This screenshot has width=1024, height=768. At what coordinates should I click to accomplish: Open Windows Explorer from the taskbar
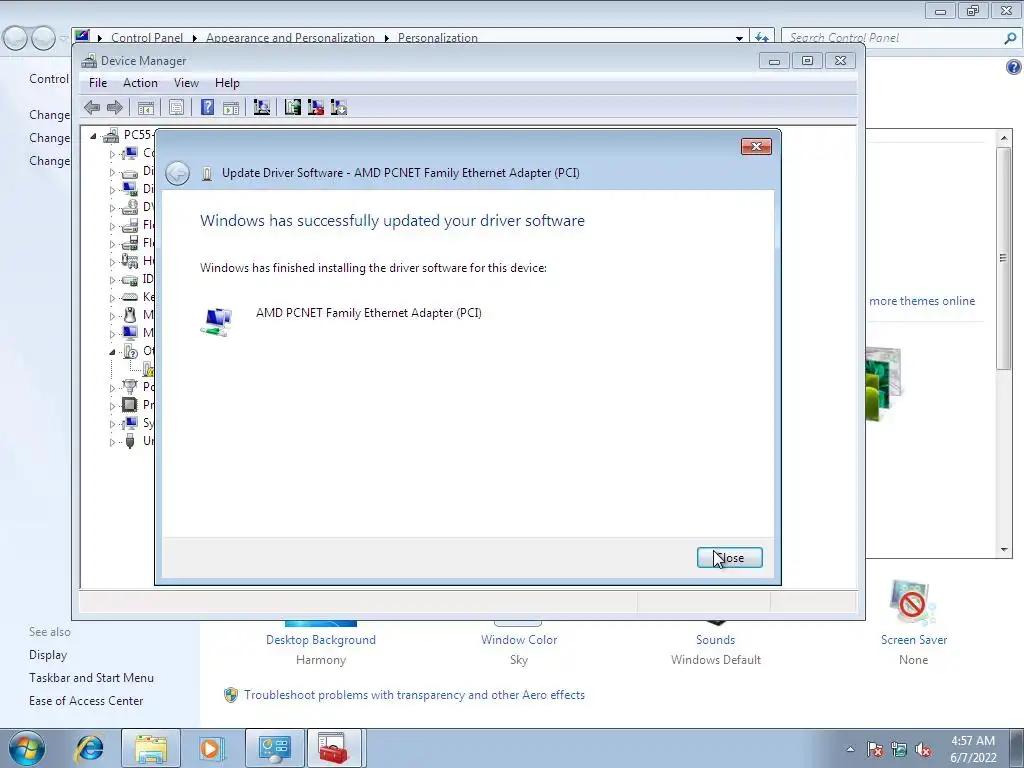[x=151, y=748]
